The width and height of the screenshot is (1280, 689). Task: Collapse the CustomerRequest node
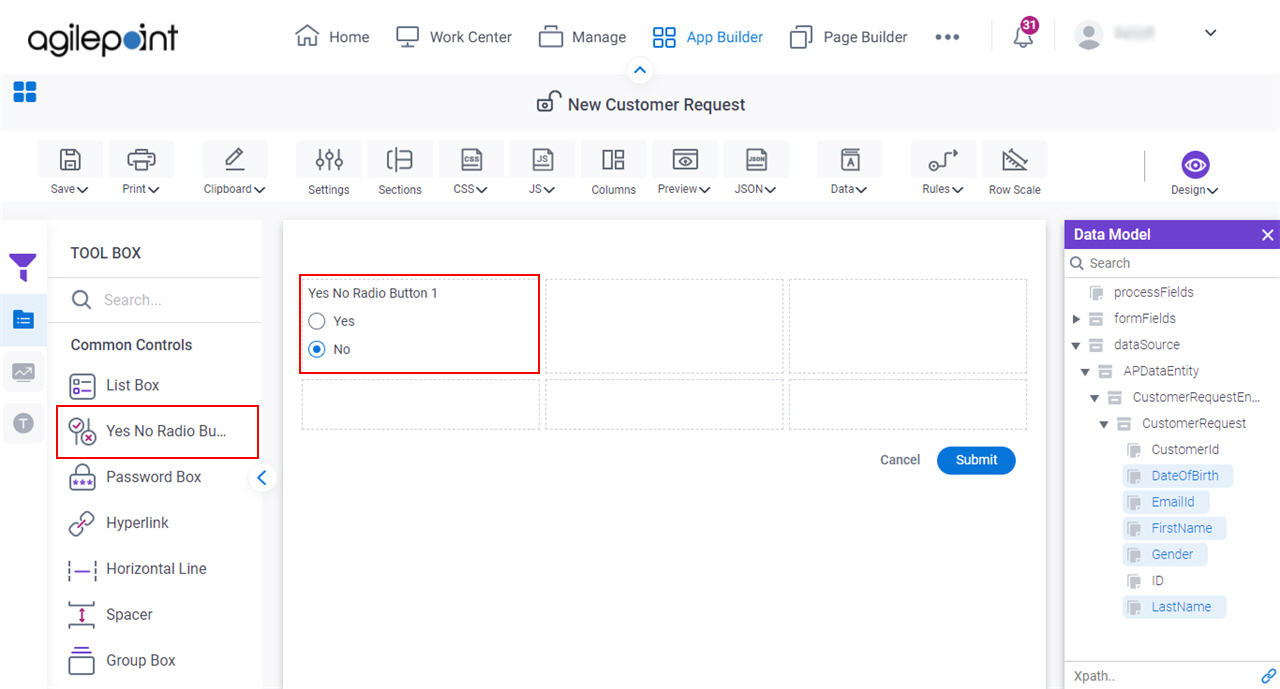point(1104,424)
